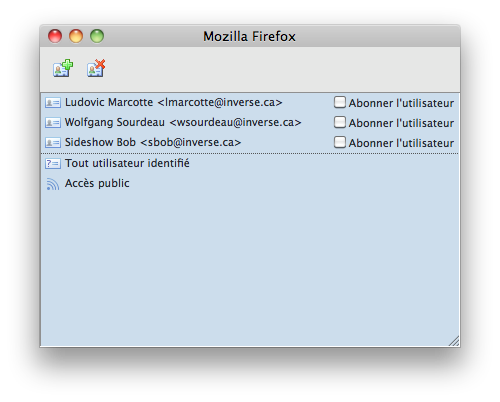Enable Abonner l'utilisateur checkbox for Wolfgang Sourdeau
The width and height of the screenshot is (500, 402).
pyautogui.click(x=340, y=122)
